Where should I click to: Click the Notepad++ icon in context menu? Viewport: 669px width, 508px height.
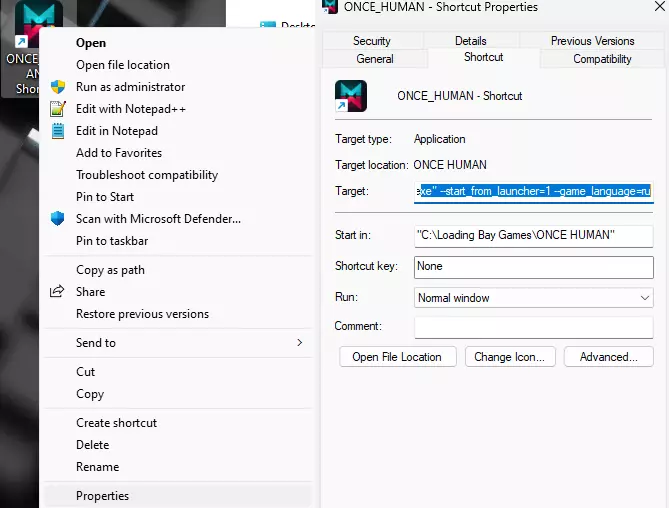58,109
